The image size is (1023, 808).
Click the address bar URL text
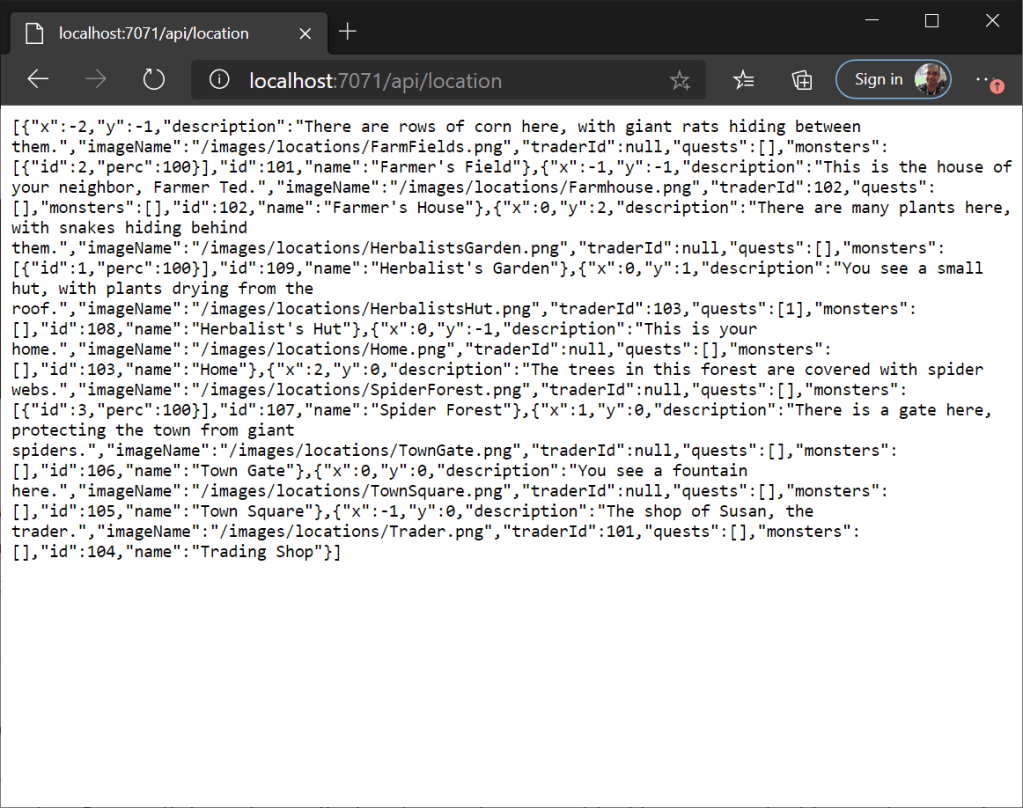pyautogui.click(x=375, y=81)
